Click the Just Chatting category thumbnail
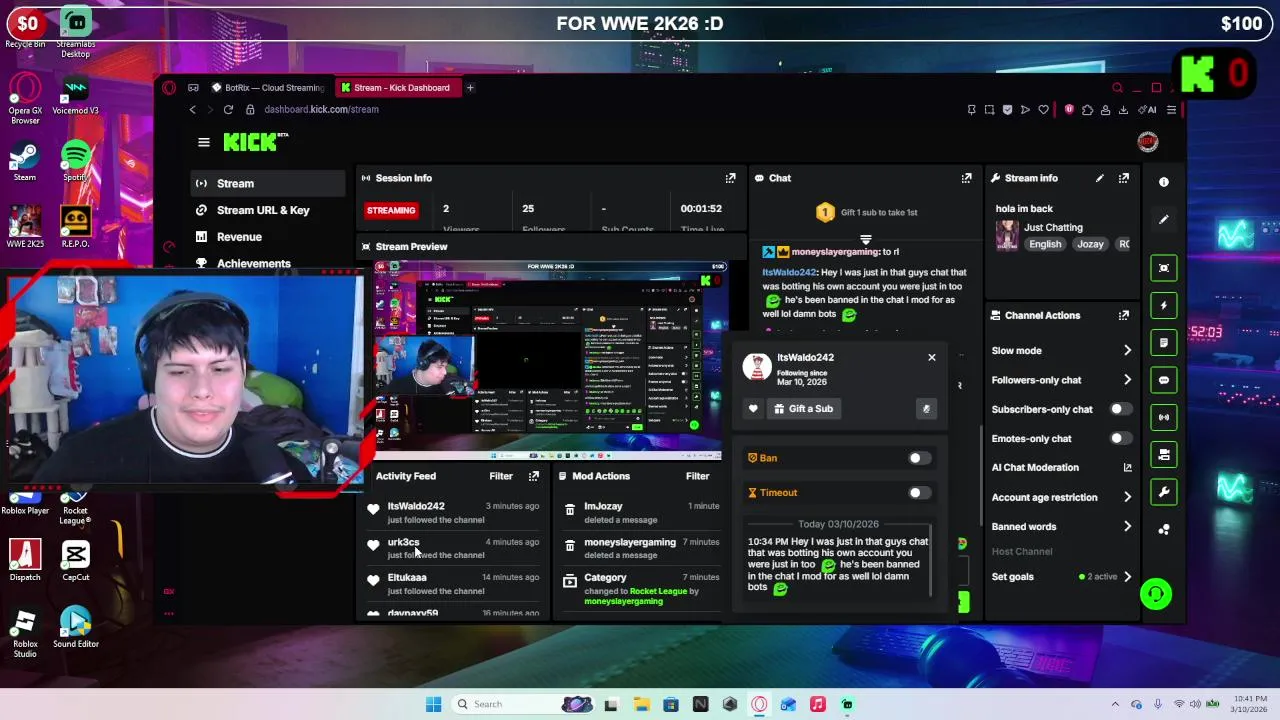 click(x=1007, y=235)
